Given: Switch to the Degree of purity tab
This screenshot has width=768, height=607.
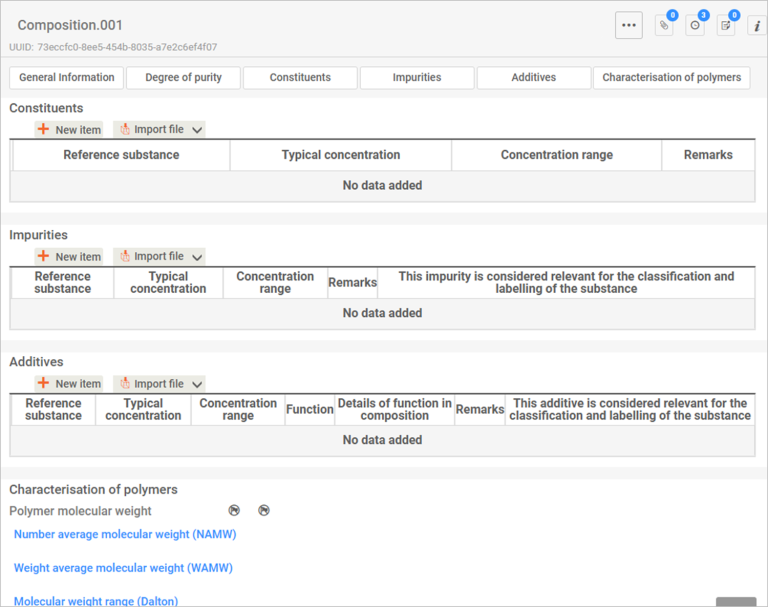Looking at the screenshot, I should click(x=183, y=77).
